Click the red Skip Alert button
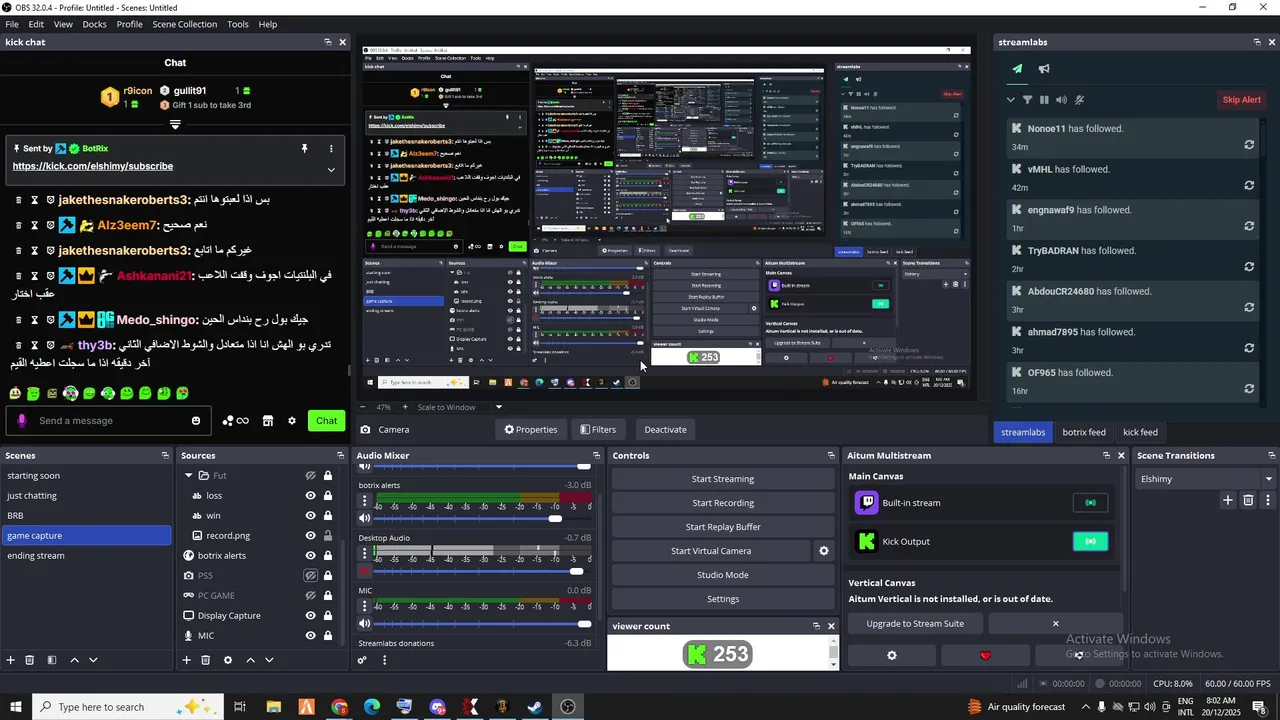Viewport: 1280px width, 720px height. pyautogui.click(x=1241, y=100)
